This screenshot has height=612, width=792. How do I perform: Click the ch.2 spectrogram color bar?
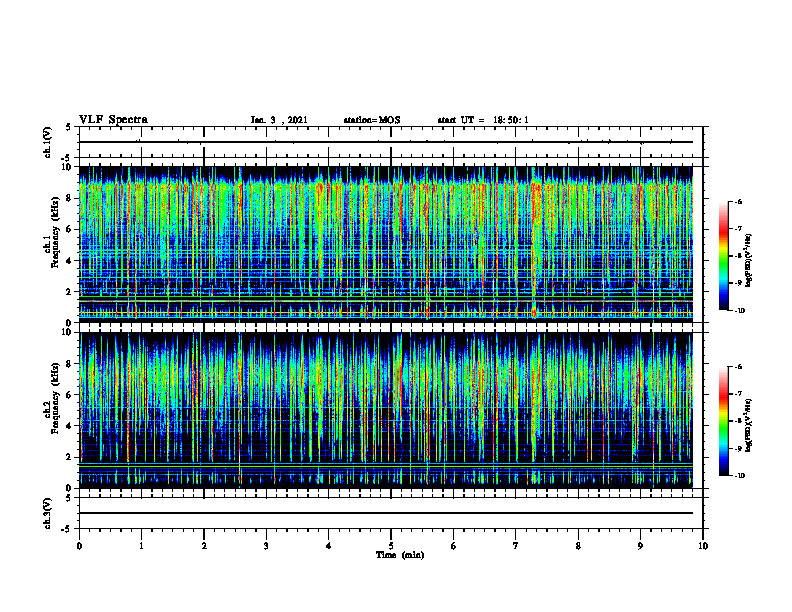(x=723, y=421)
